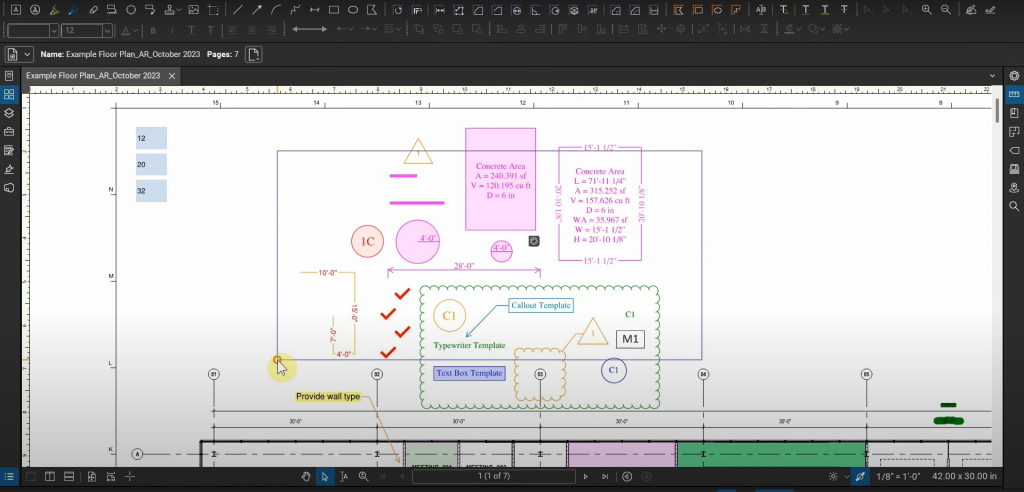Image resolution: width=1024 pixels, height=492 pixels.
Task: Toggle Underline text formatting
Action: click(191, 30)
